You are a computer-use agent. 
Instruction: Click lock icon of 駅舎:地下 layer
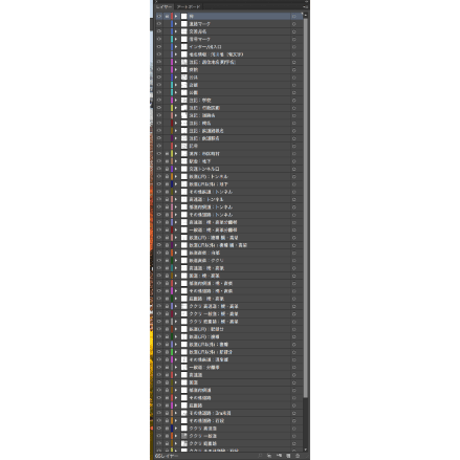[167, 161]
